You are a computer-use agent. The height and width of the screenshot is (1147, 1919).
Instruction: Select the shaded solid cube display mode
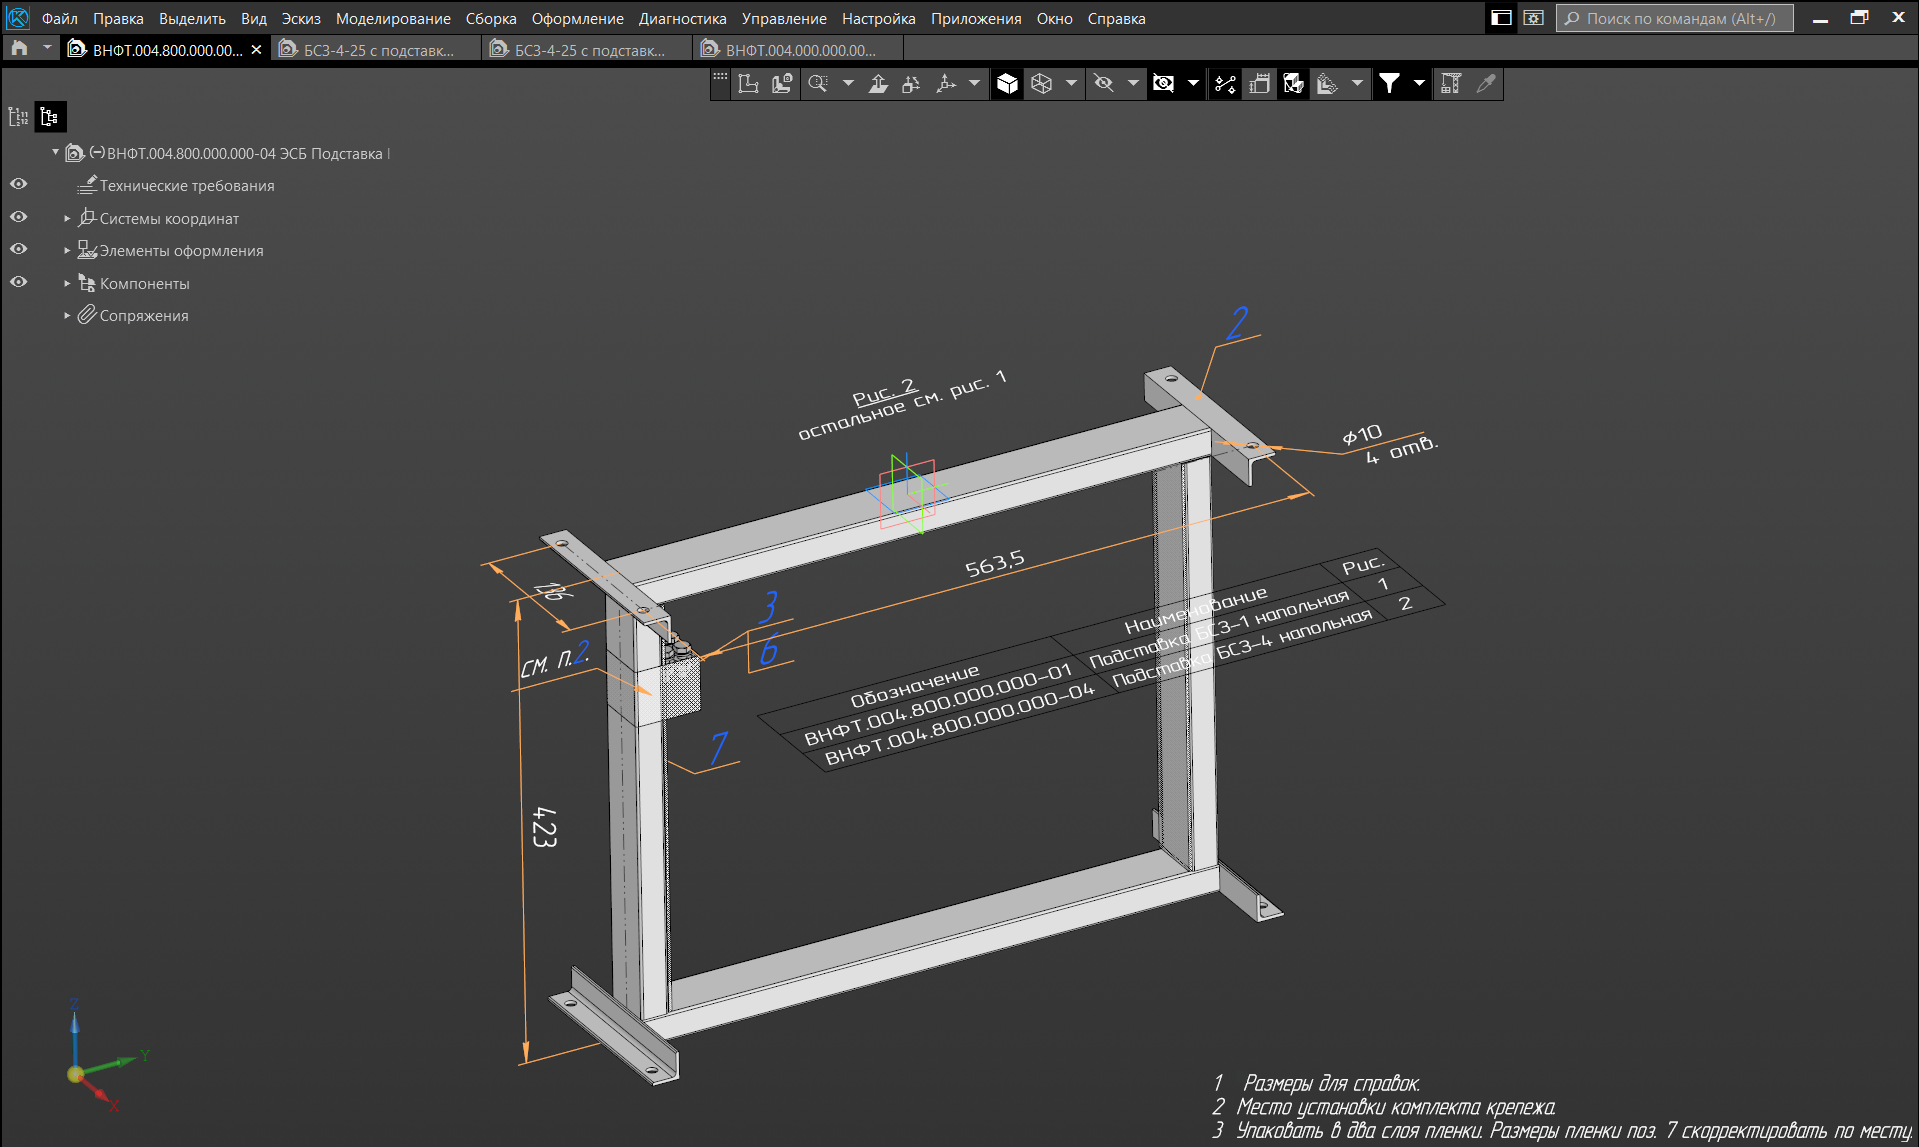1007,84
